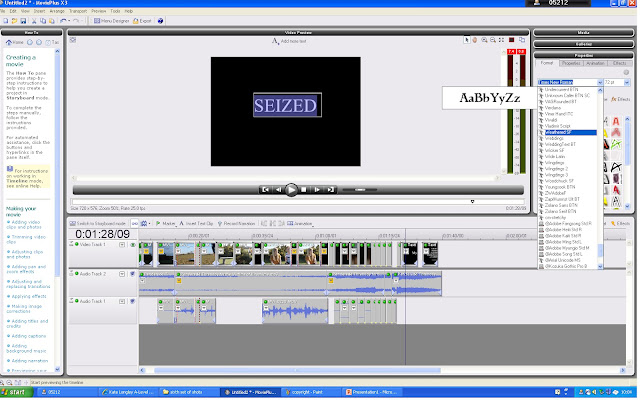
Task: Expand the Media panel header
Action: click(x=583, y=32)
